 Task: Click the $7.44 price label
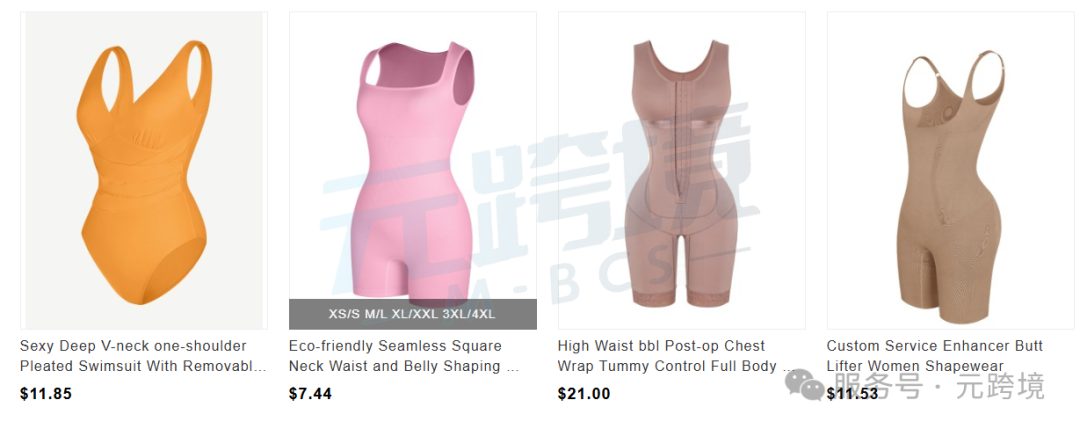310,394
